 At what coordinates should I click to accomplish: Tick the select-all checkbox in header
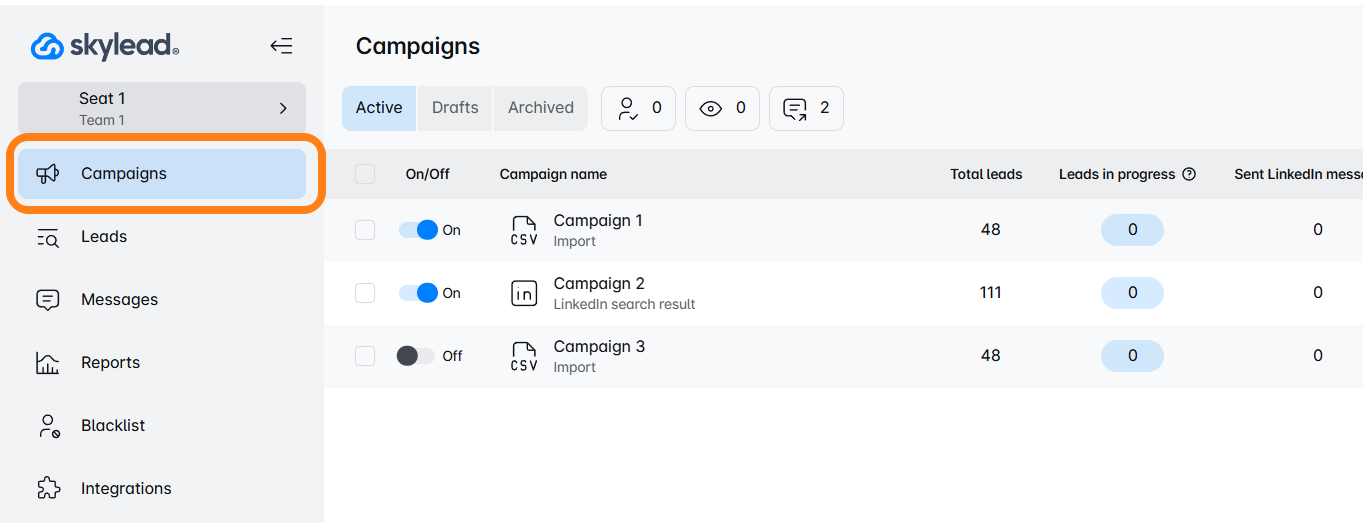pyautogui.click(x=365, y=174)
